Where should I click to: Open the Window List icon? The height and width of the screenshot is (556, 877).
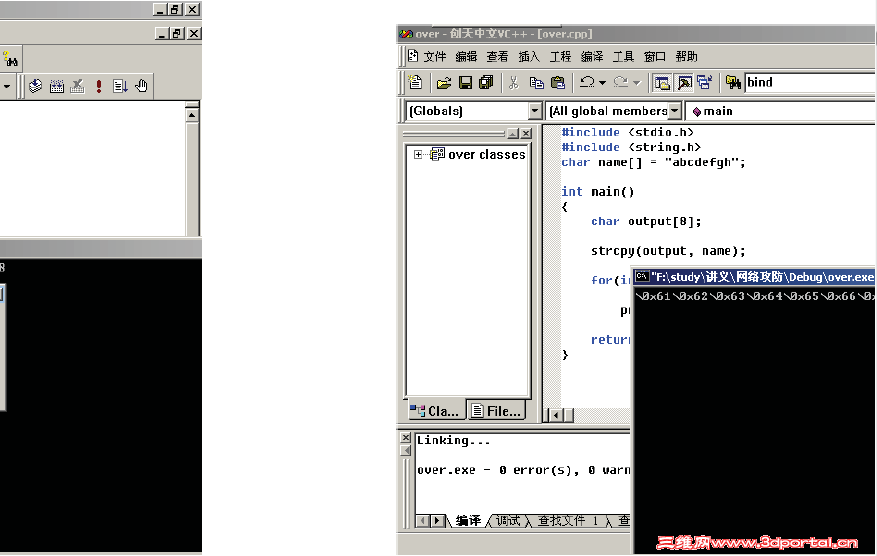(x=704, y=83)
